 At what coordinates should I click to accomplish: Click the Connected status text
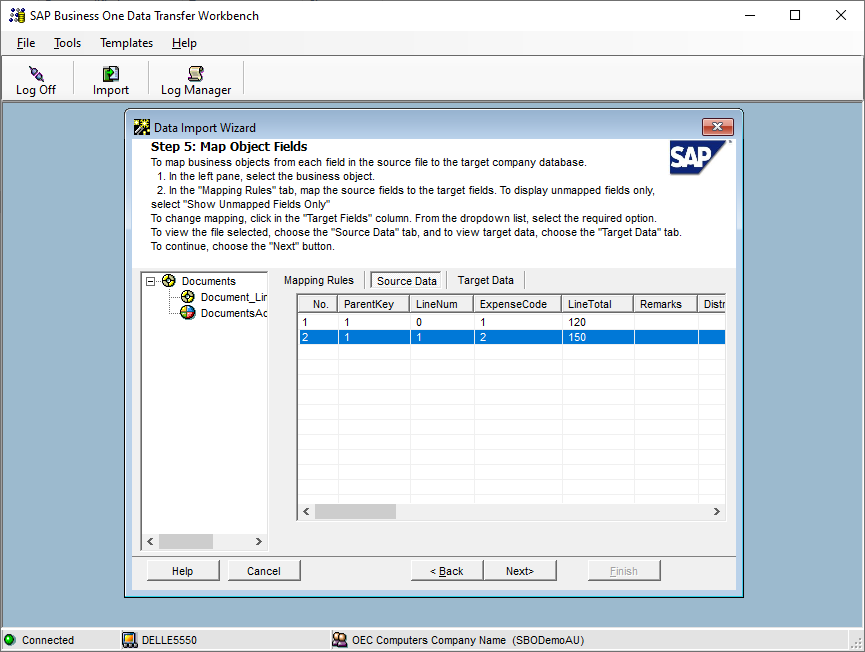(48, 640)
